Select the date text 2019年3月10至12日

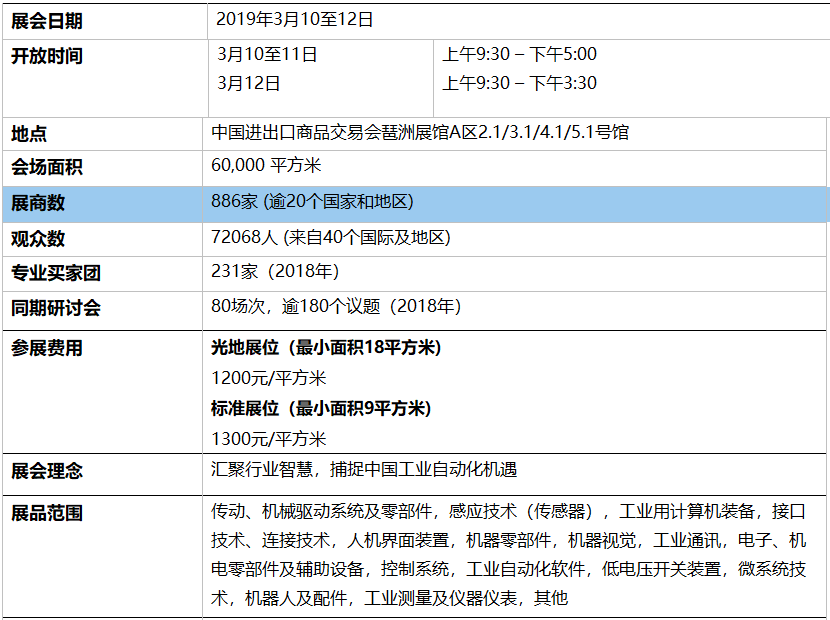point(295,20)
